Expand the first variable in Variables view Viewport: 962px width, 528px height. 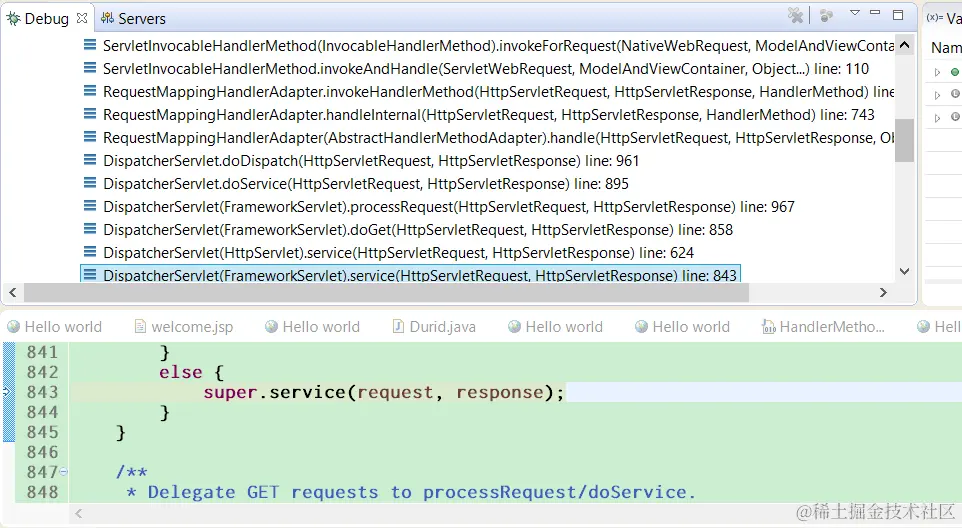point(937,72)
